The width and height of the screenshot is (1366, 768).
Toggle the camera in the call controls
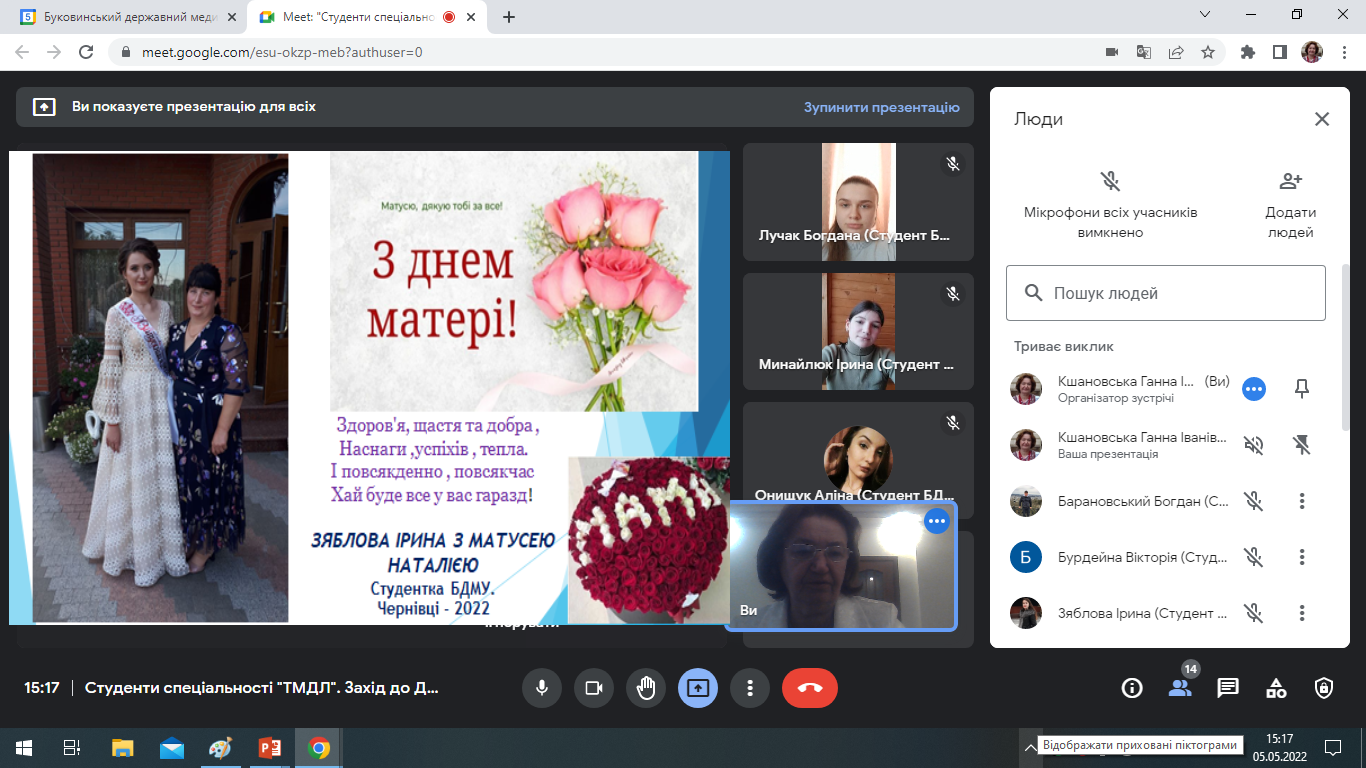click(594, 688)
